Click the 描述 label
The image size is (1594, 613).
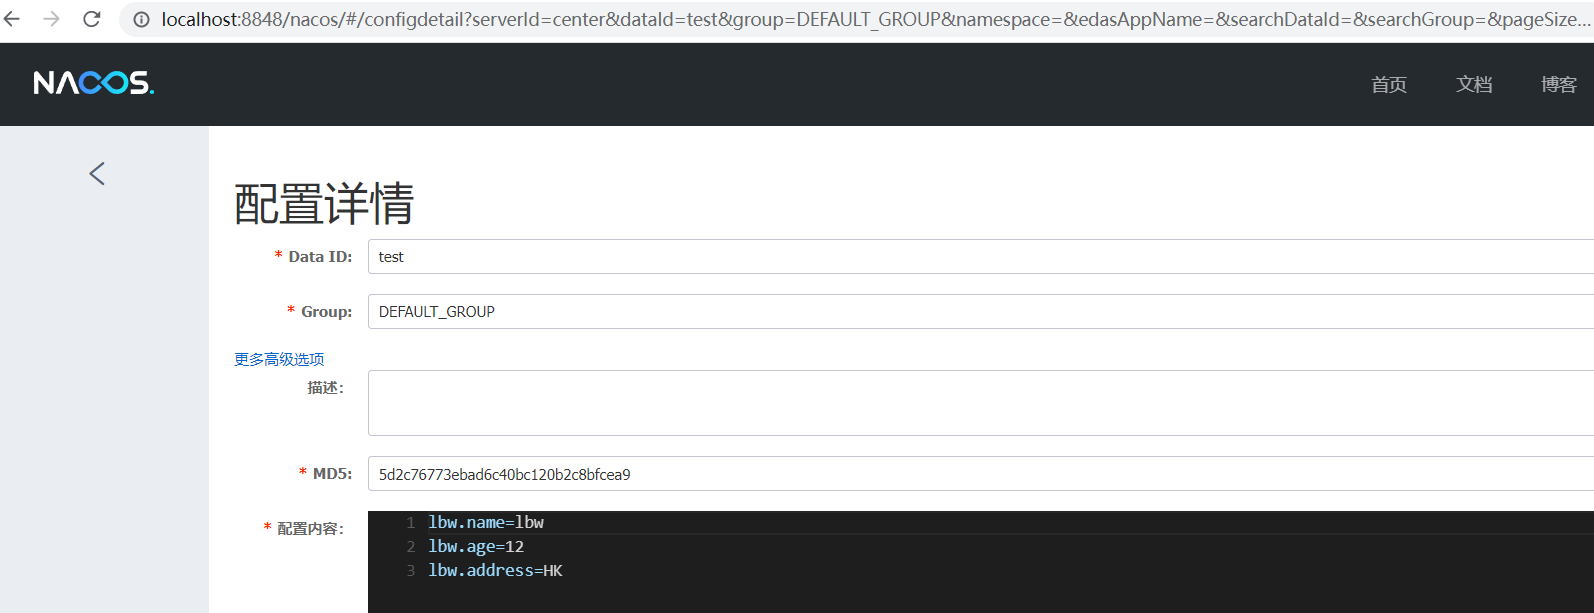coord(325,388)
